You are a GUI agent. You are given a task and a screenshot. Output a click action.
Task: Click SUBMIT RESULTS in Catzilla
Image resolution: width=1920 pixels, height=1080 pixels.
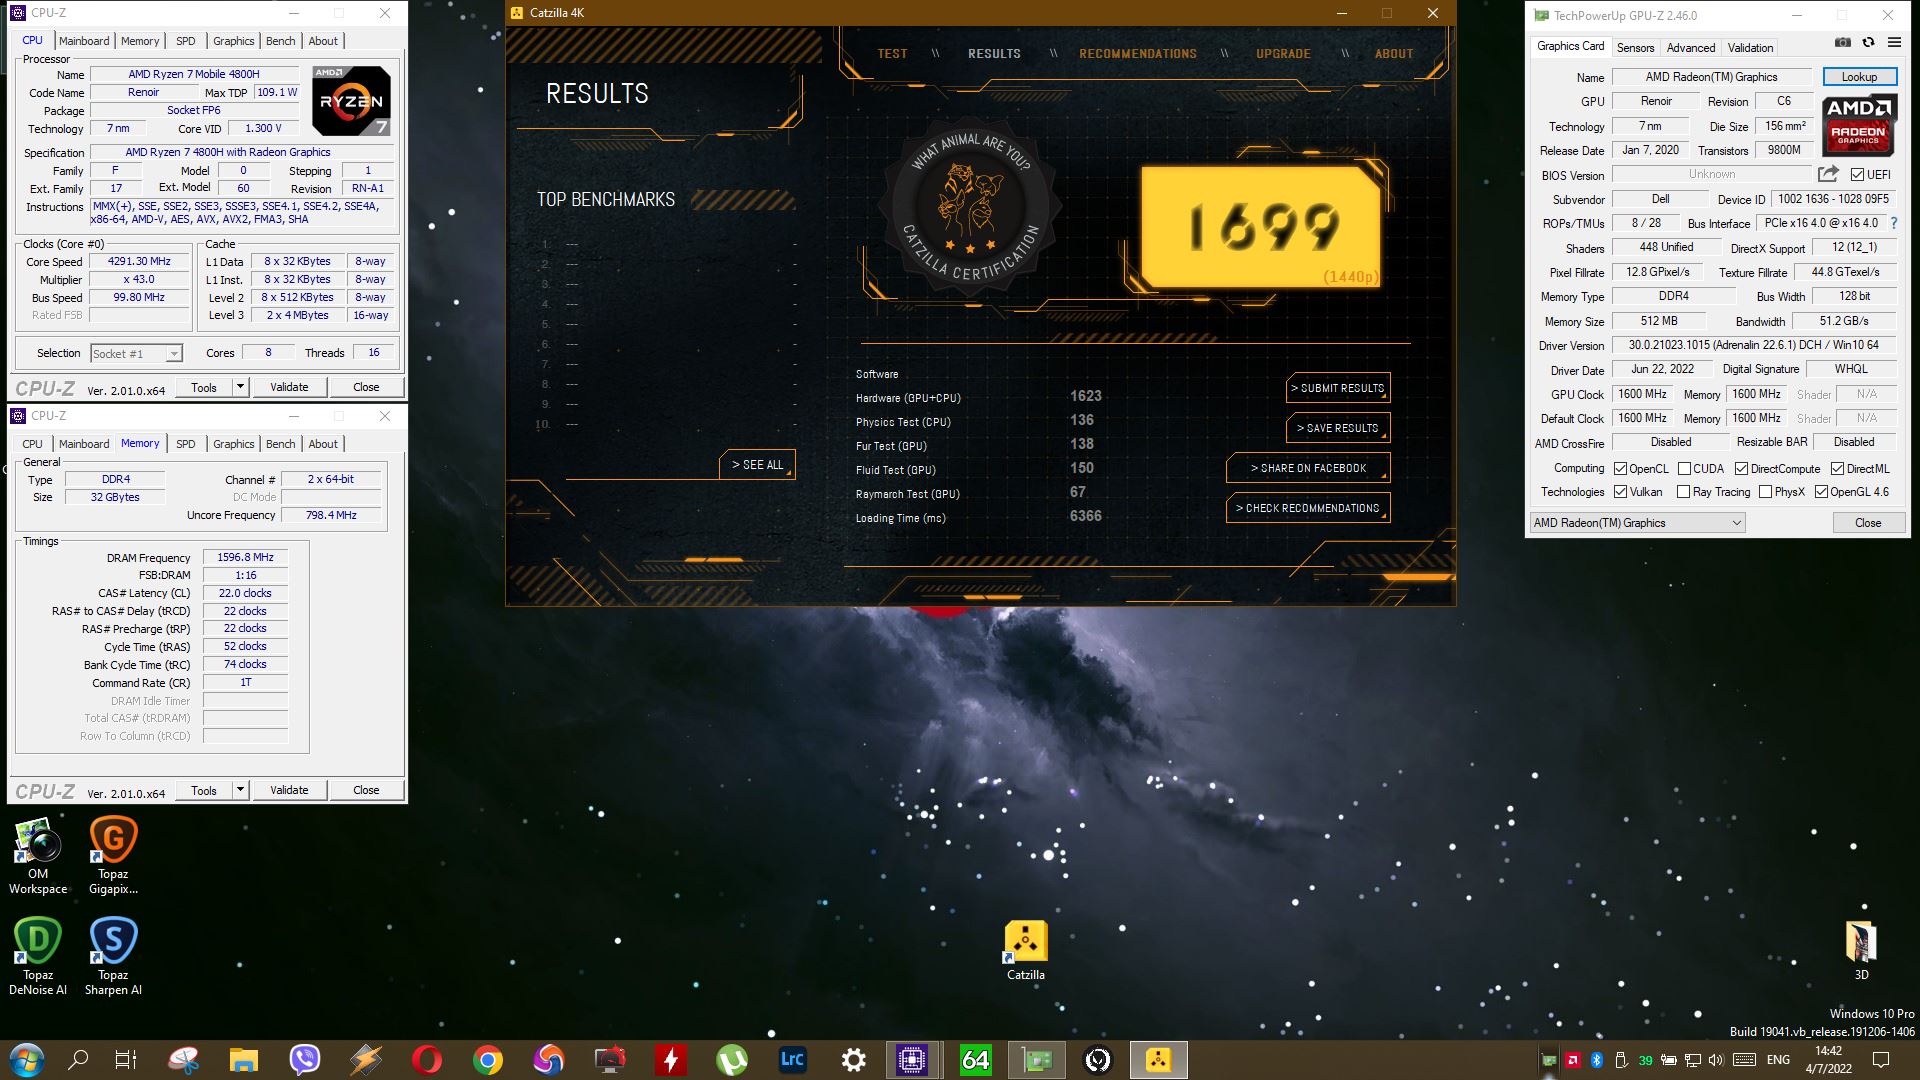[1338, 388]
